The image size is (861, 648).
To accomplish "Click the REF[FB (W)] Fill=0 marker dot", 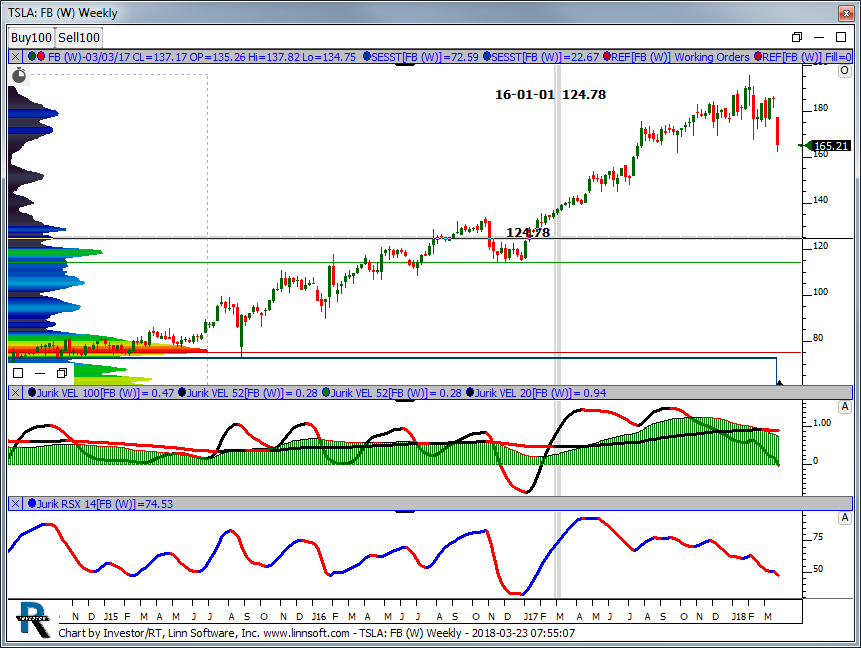I will coord(758,57).
